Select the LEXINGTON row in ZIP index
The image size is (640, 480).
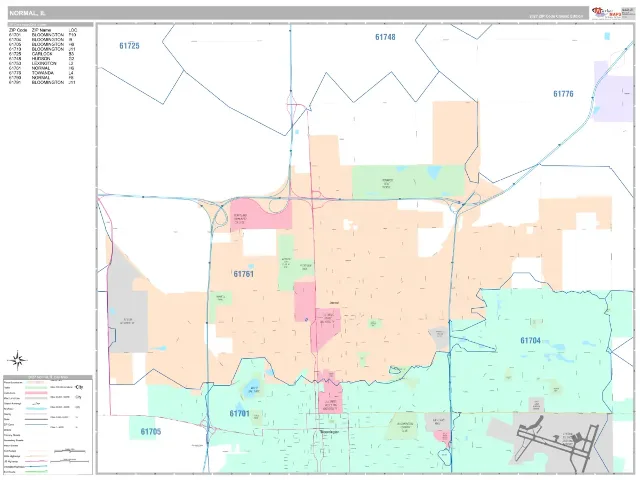coord(42,64)
